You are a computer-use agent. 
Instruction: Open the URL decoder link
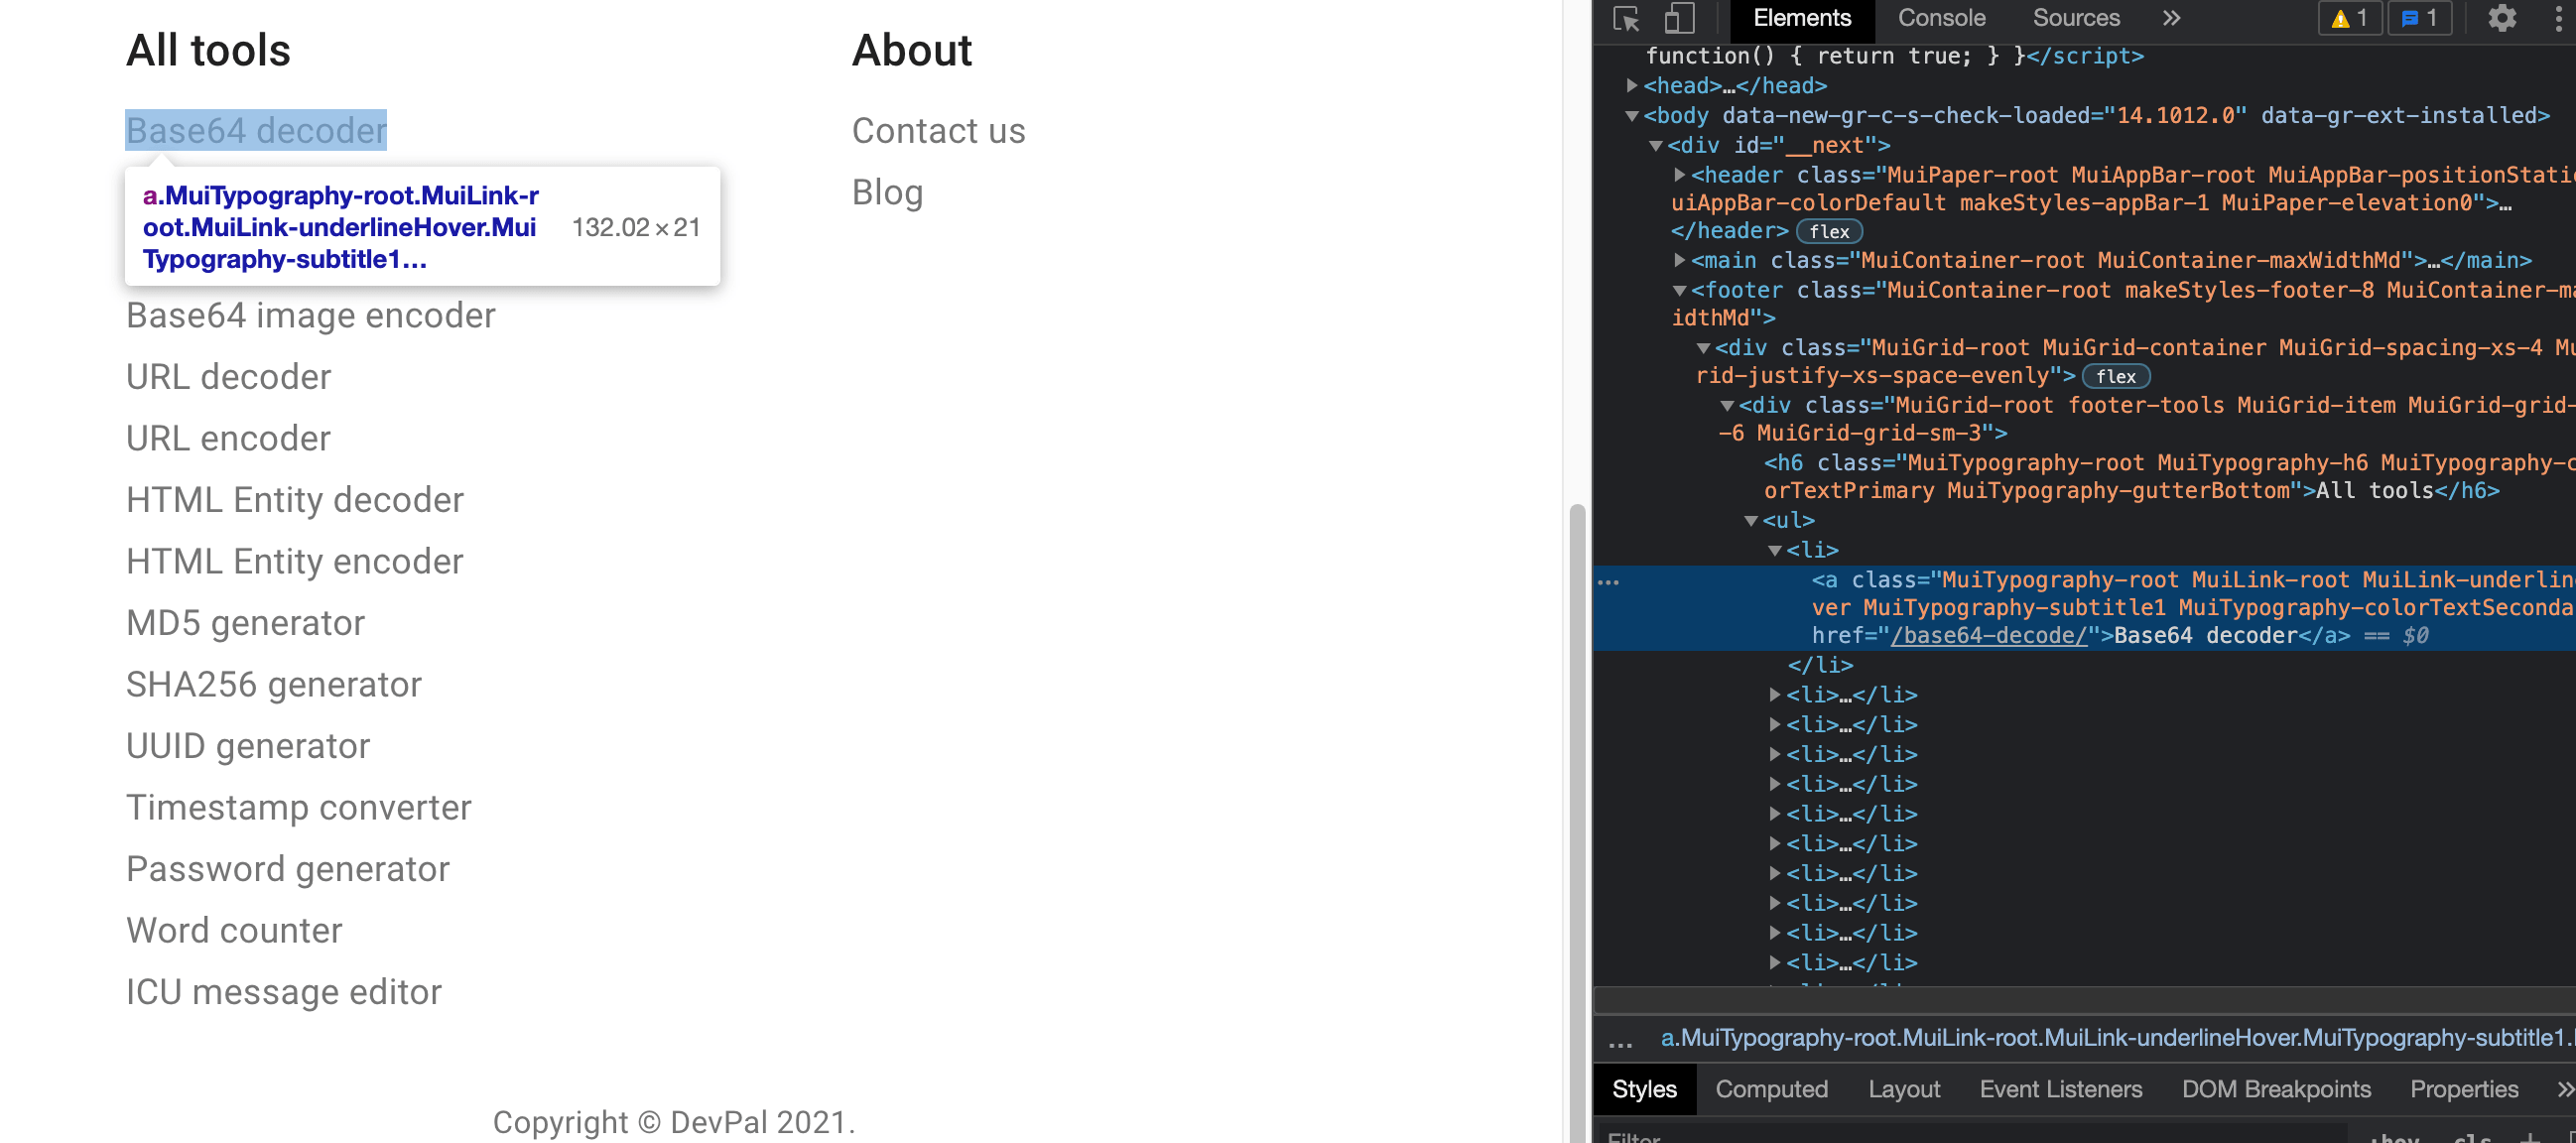pyautogui.click(x=228, y=377)
